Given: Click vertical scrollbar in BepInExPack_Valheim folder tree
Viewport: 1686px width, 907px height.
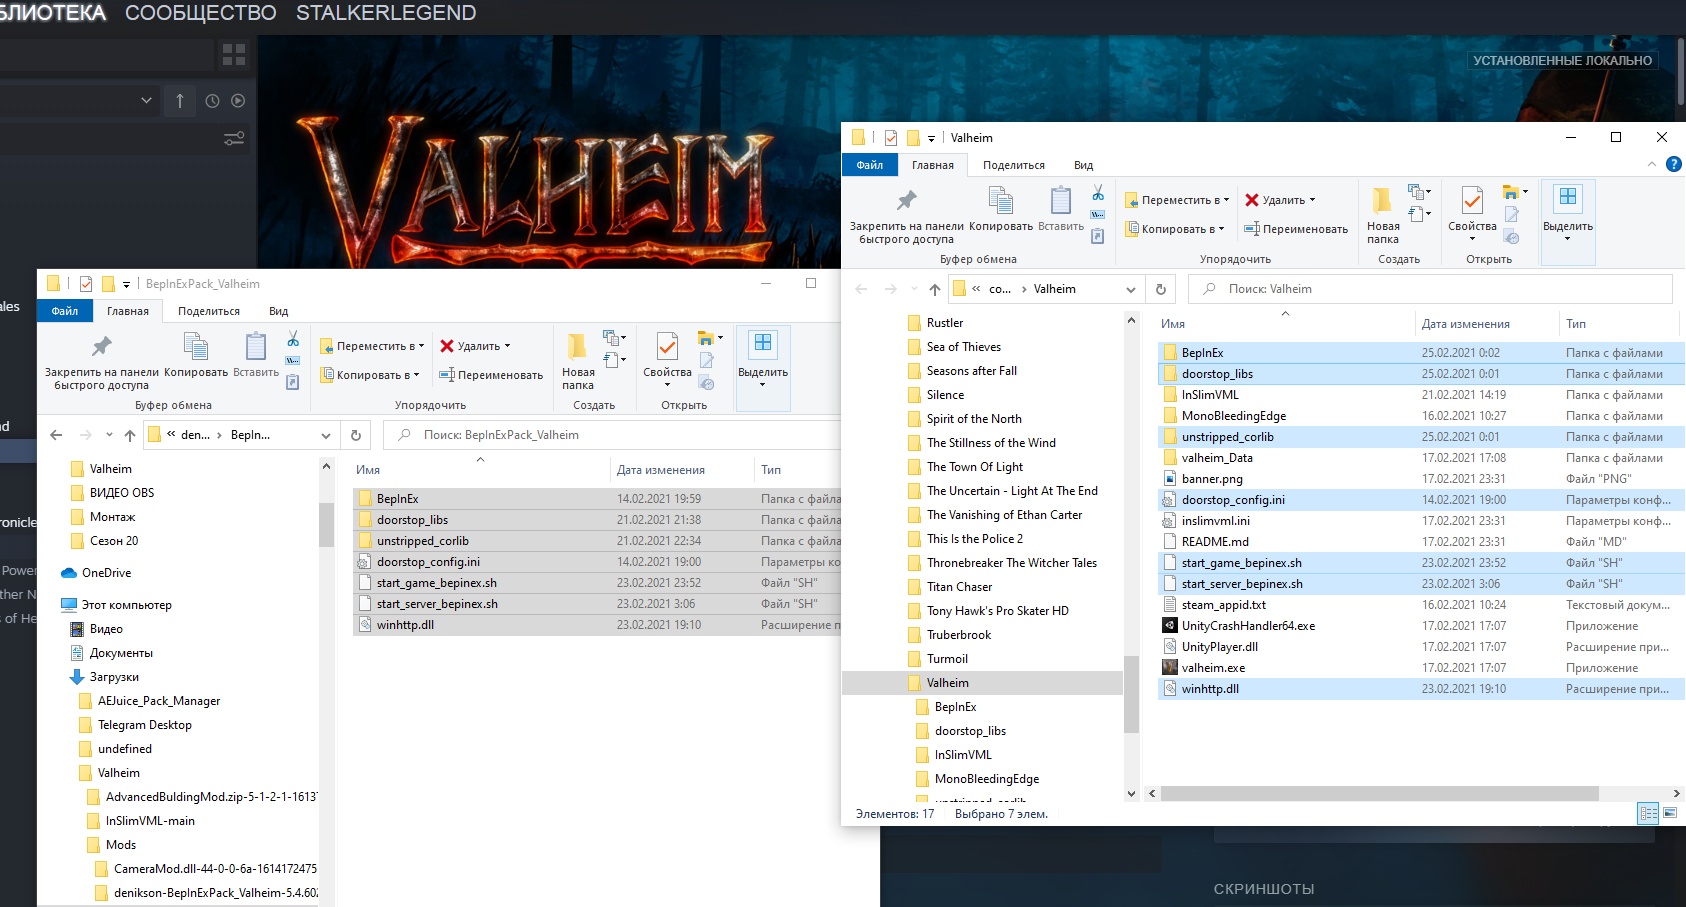Looking at the screenshot, I should (326, 524).
